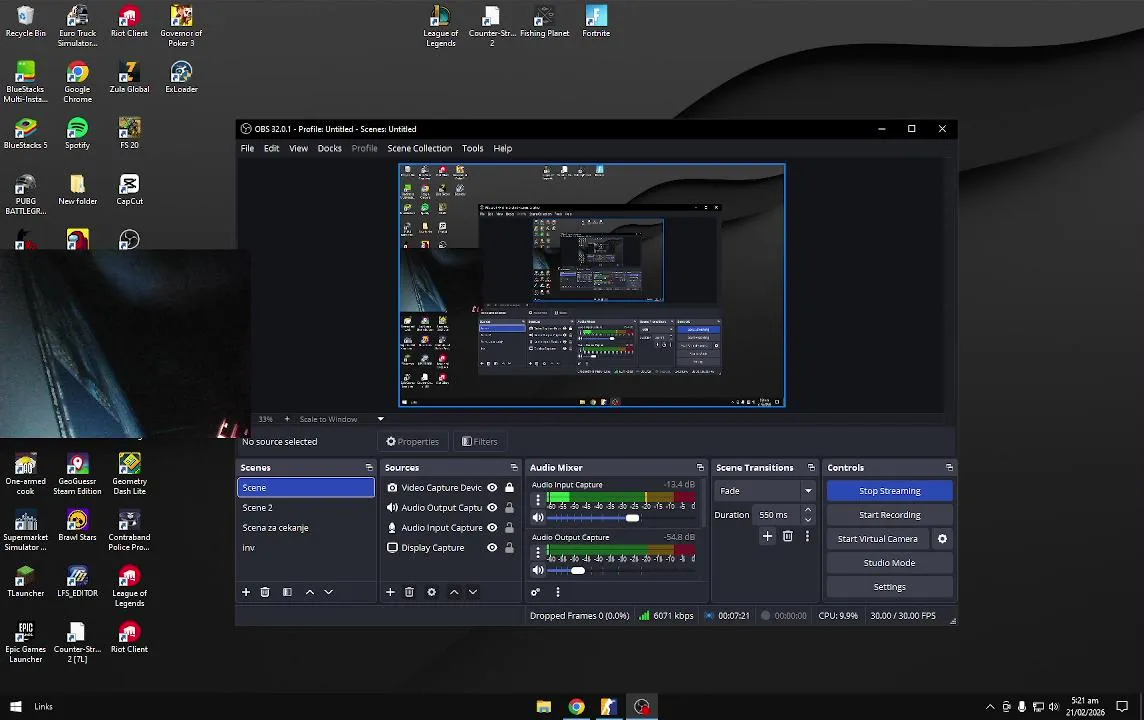Open Audio Input Capture options three-dot menu
This screenshot has width=1144, height=720.
click(x=538, y=500)
